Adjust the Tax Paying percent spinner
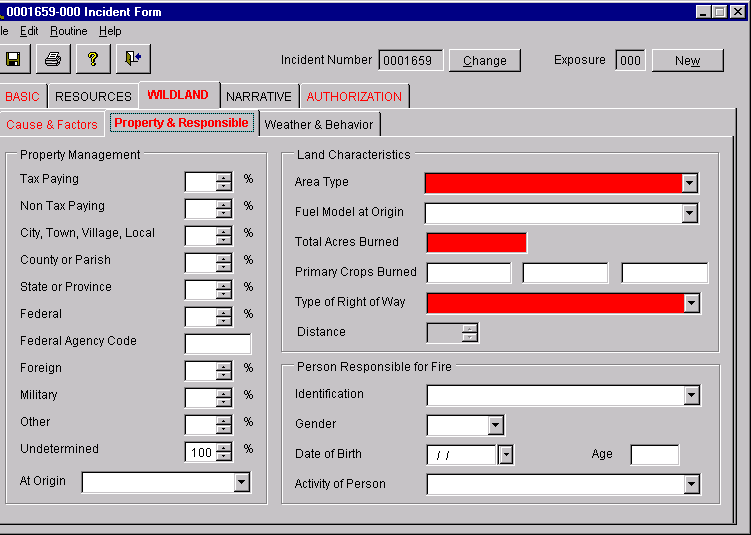751x535 pixels. [224, 182]
